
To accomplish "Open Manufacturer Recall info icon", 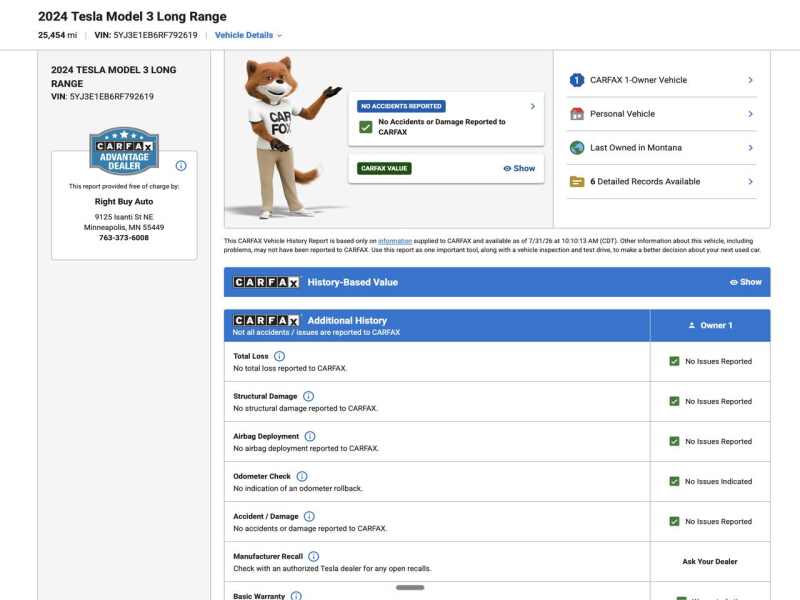I will [314, 556].
